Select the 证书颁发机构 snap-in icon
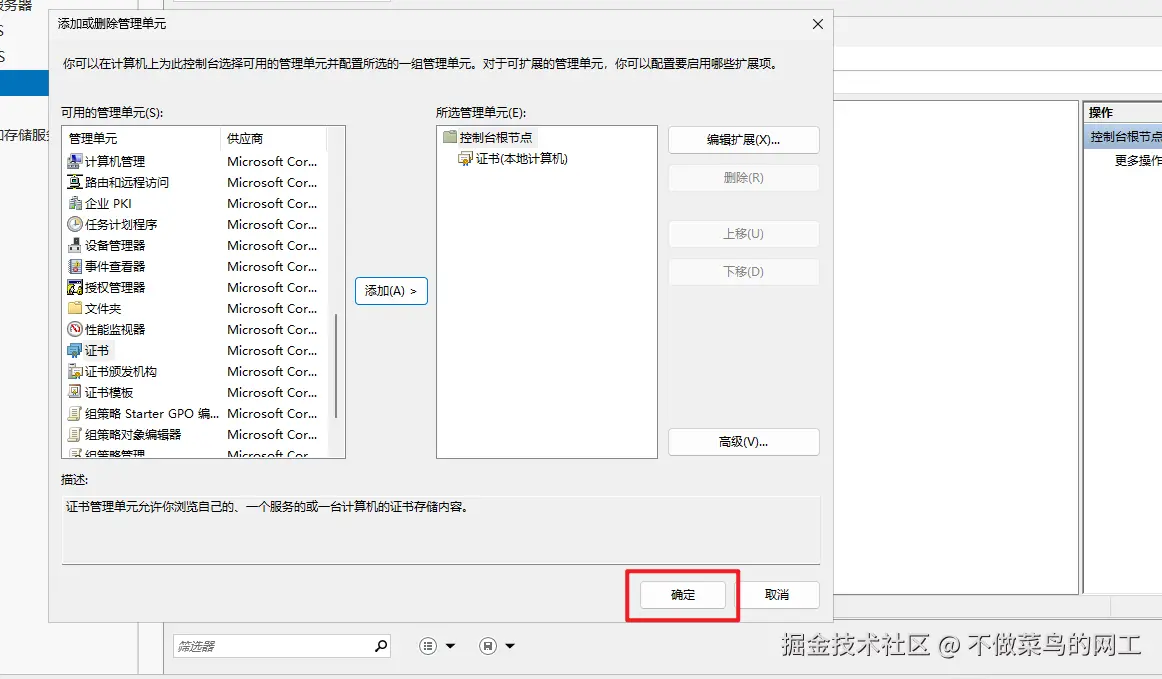This screenshot has height=679, width=1162. (x=75, y=371)
